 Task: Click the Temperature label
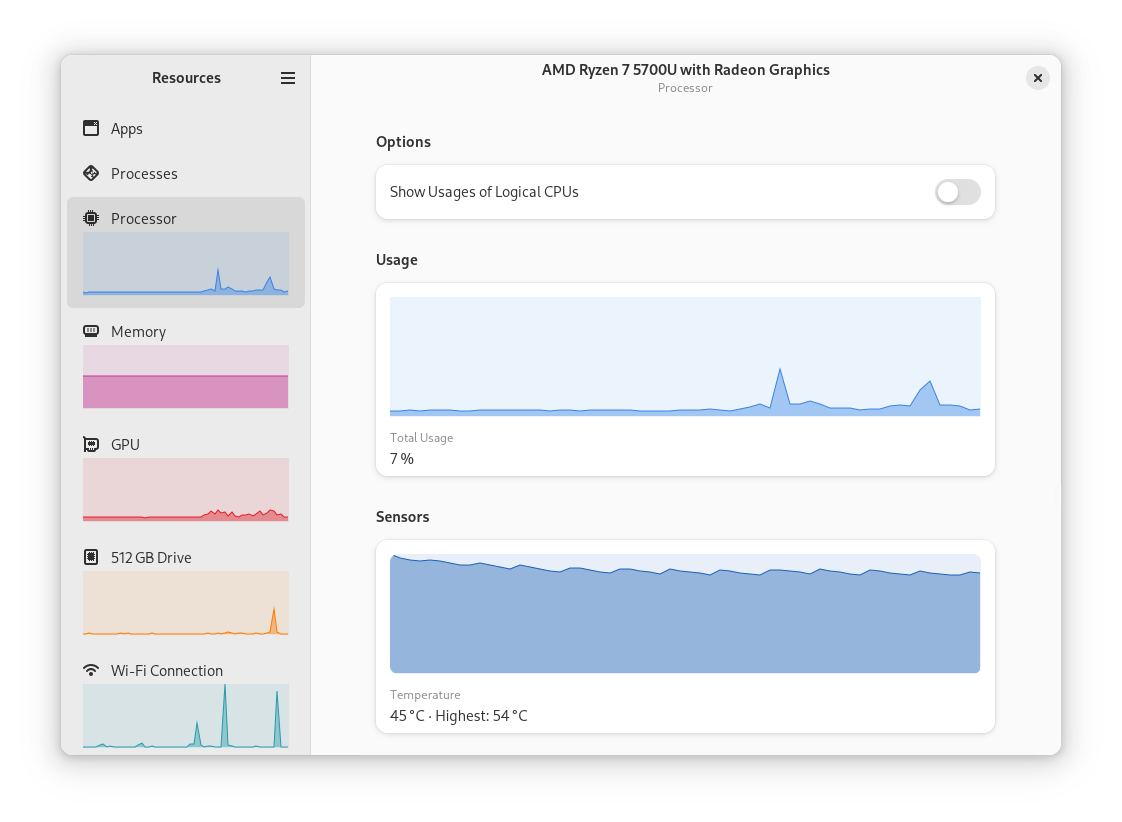[x=425, y=695]
